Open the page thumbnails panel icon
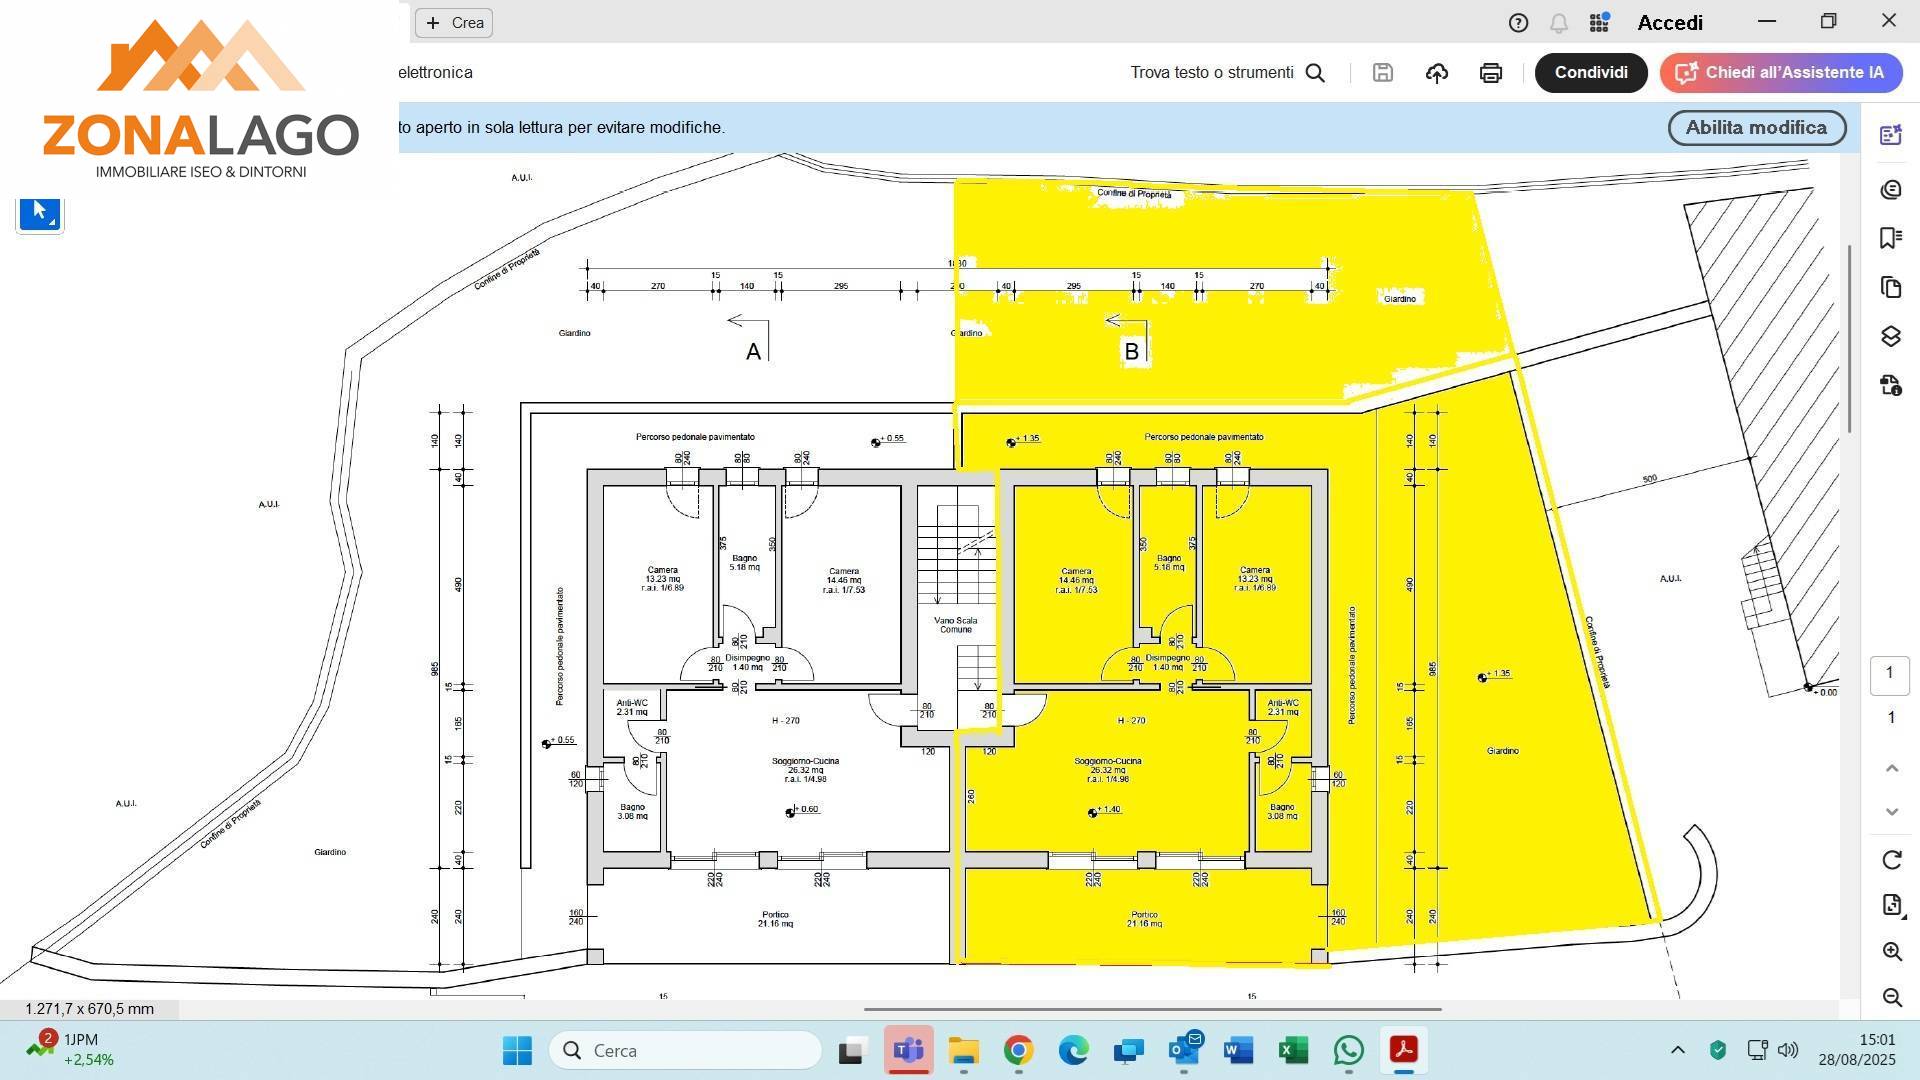This screenshot has width=1920, height=1080. pyautogui.click(x=1890, y=287)
